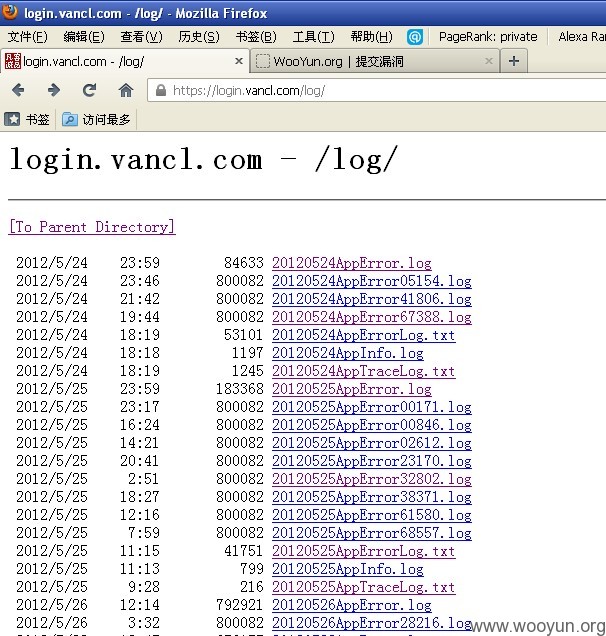
Task: Close the WooYun.org tab
Action: click(489, 61)
